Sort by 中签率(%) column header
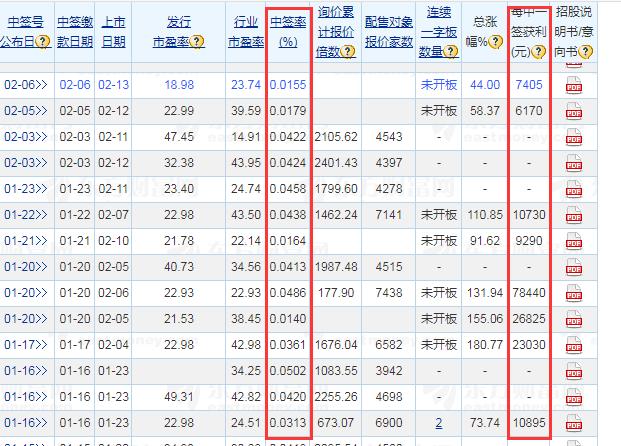This screenshot has width=621, height=446. coord(288,32)
